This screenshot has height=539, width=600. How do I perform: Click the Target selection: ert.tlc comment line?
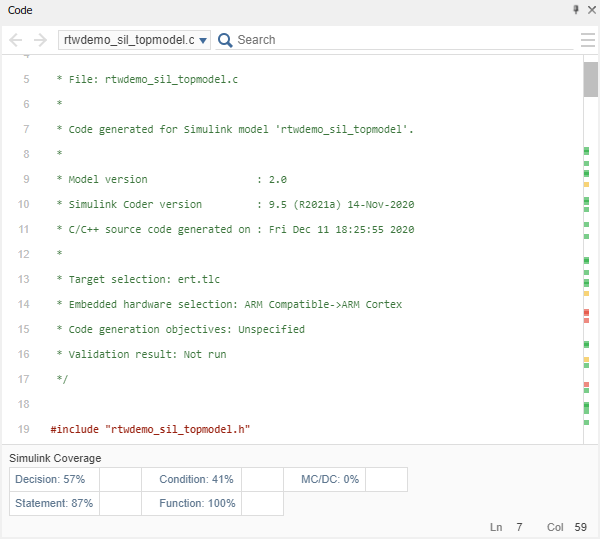(x=132, y=279)
